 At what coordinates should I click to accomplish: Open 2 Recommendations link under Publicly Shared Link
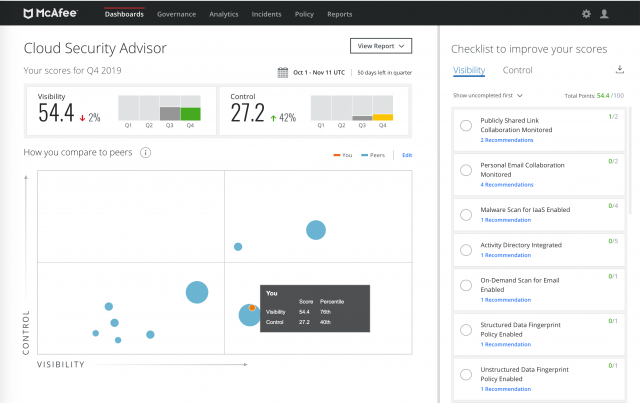[x=507, y=140]
